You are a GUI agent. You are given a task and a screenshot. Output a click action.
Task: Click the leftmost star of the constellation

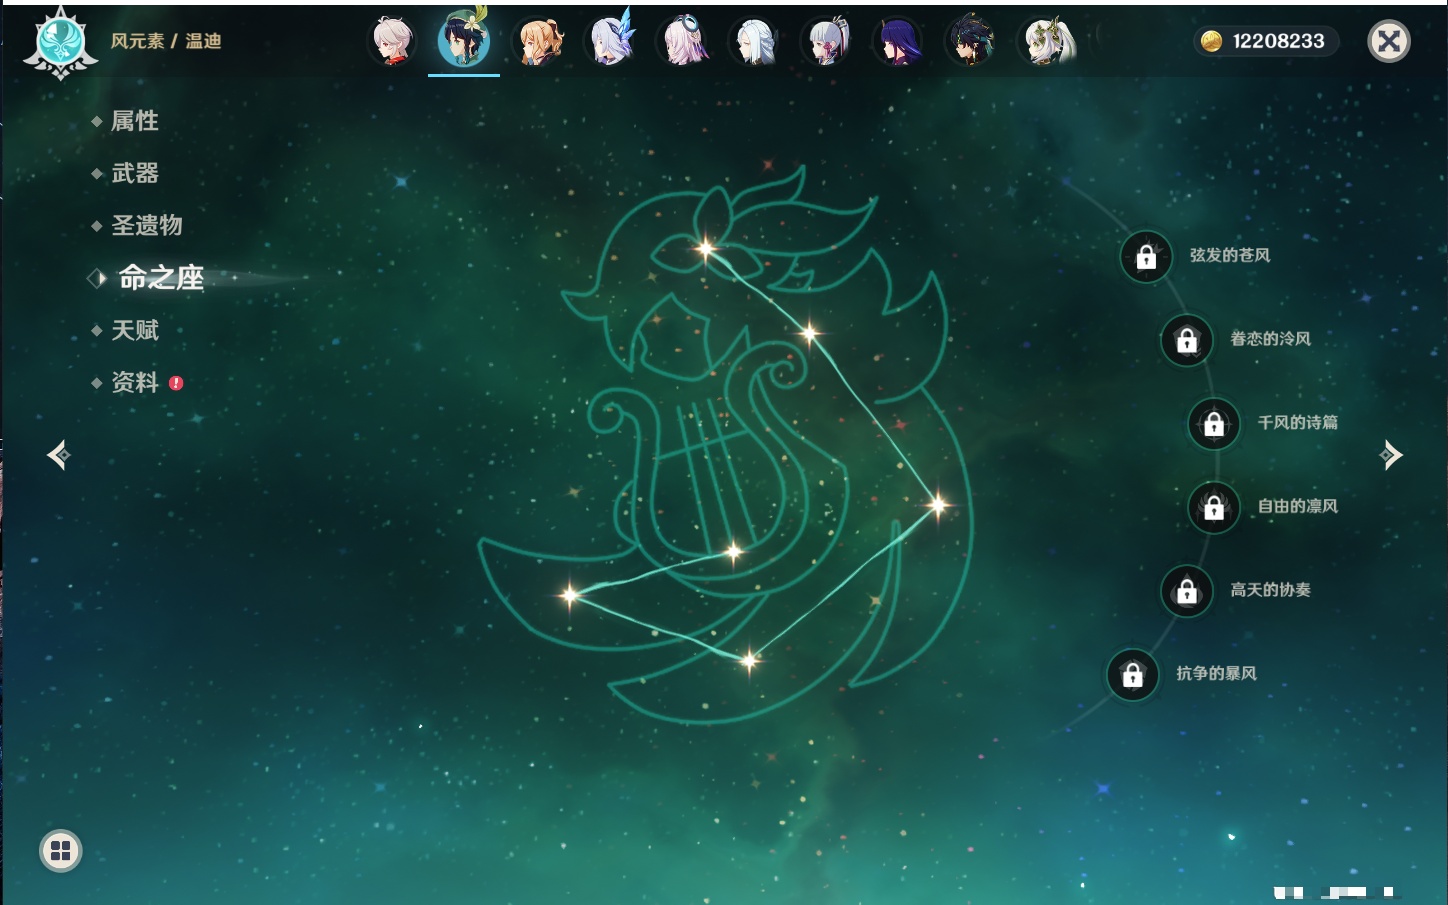pyautogui.click(x=570, y=595)
